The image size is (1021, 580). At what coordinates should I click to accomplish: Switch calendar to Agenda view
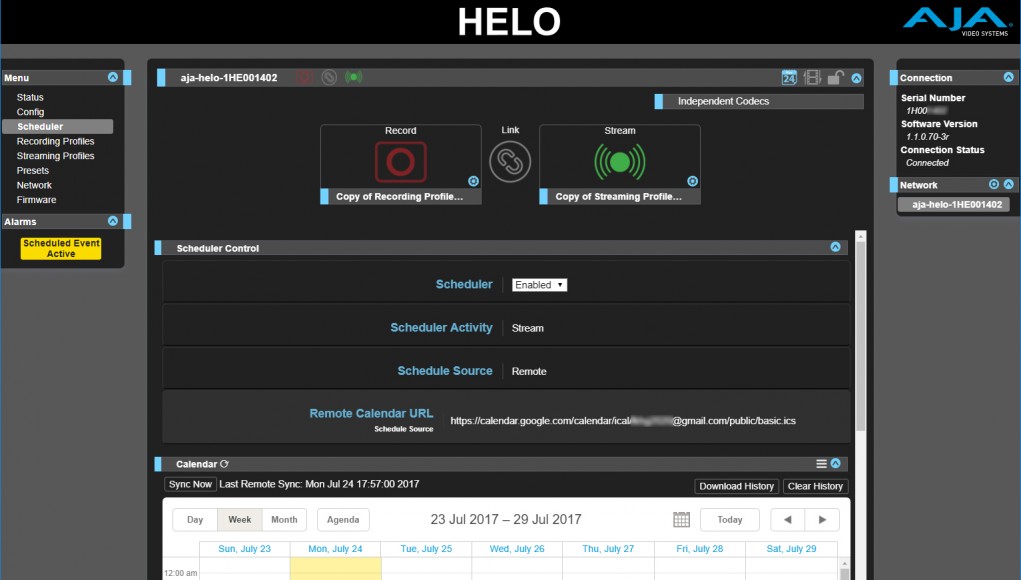(x=343, y=519)
